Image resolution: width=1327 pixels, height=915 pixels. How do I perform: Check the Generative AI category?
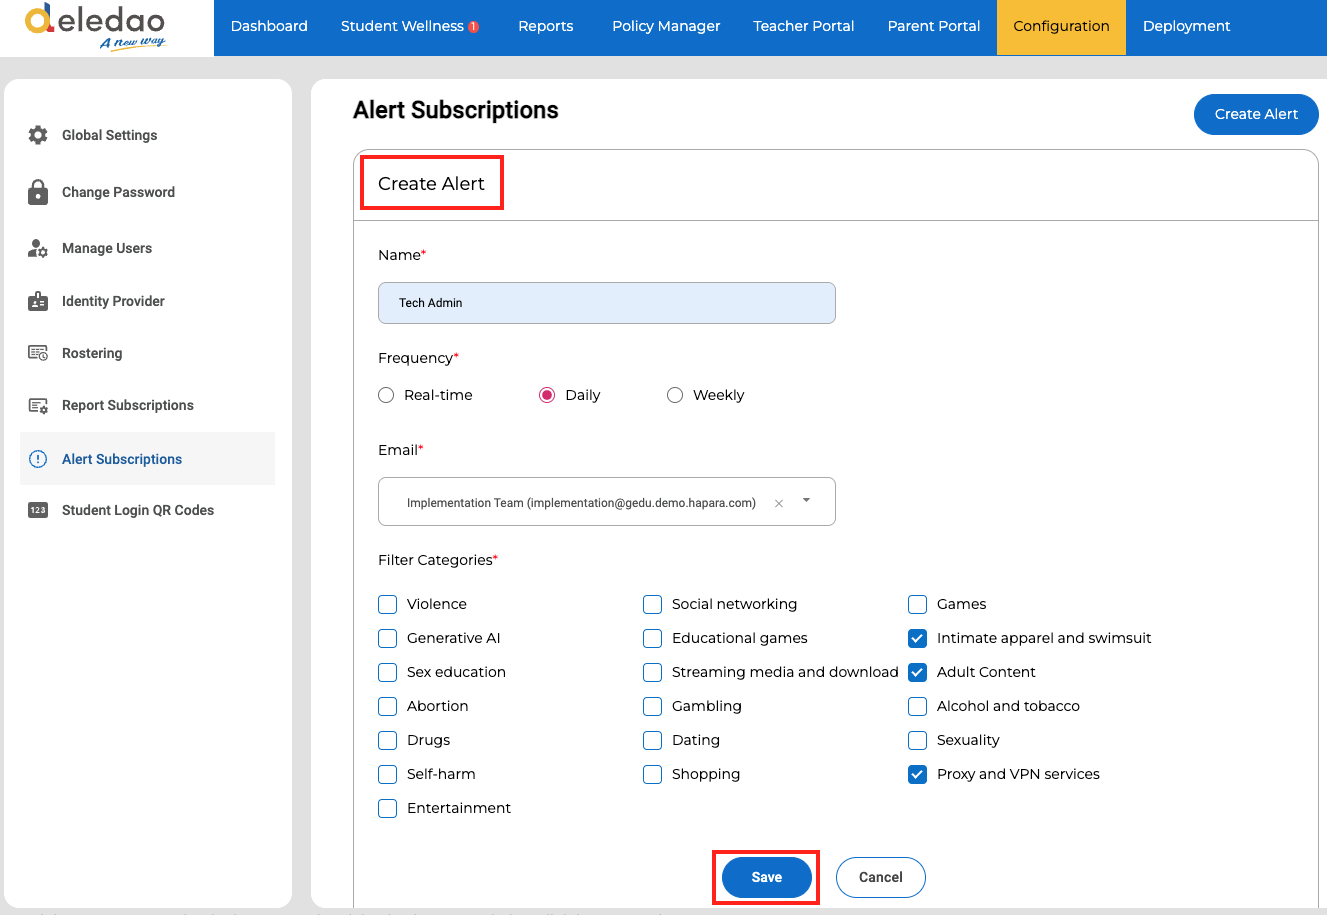click(388, 638)
